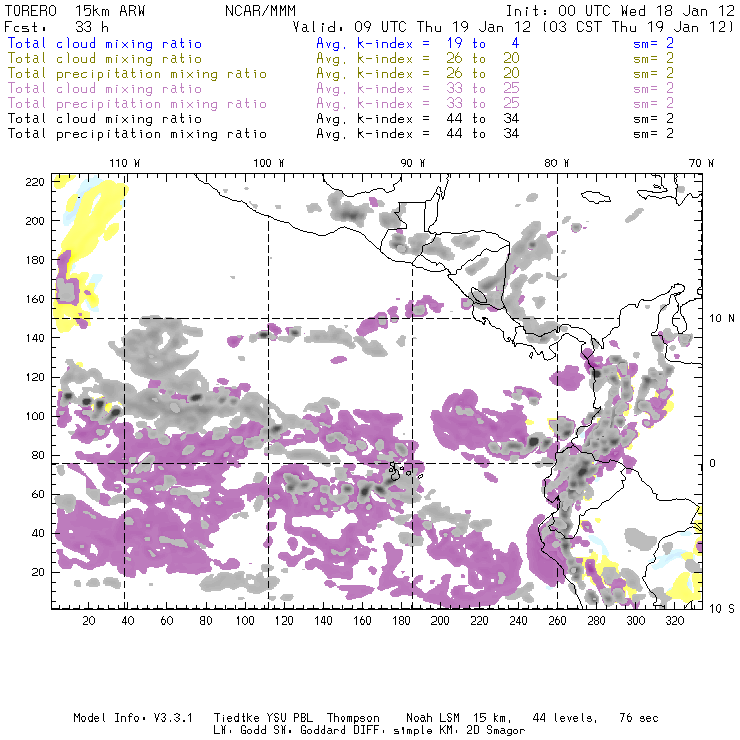The width and height of the screenshot is (740, 740).
Task: Click the Jamaica island outline on the map
Action: tap(596, 196)
